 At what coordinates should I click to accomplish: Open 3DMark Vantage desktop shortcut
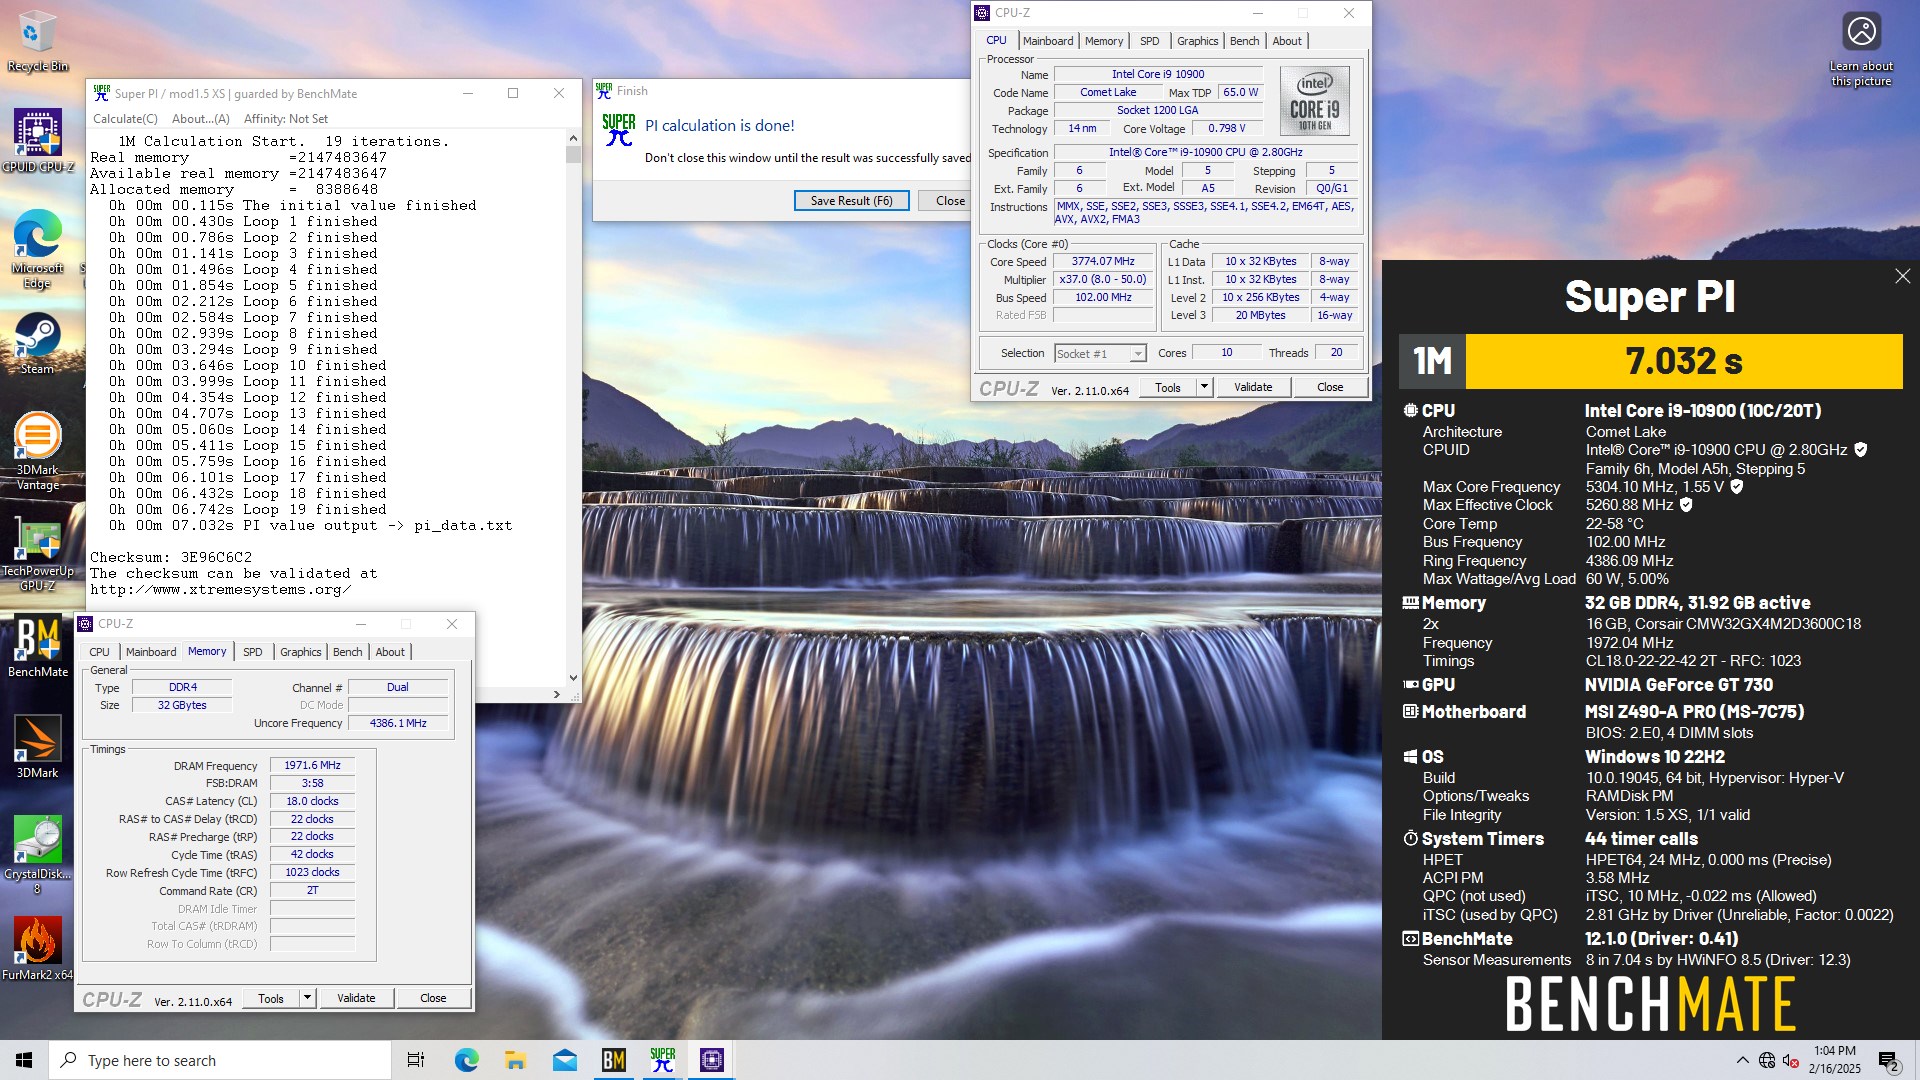[37, 451]
